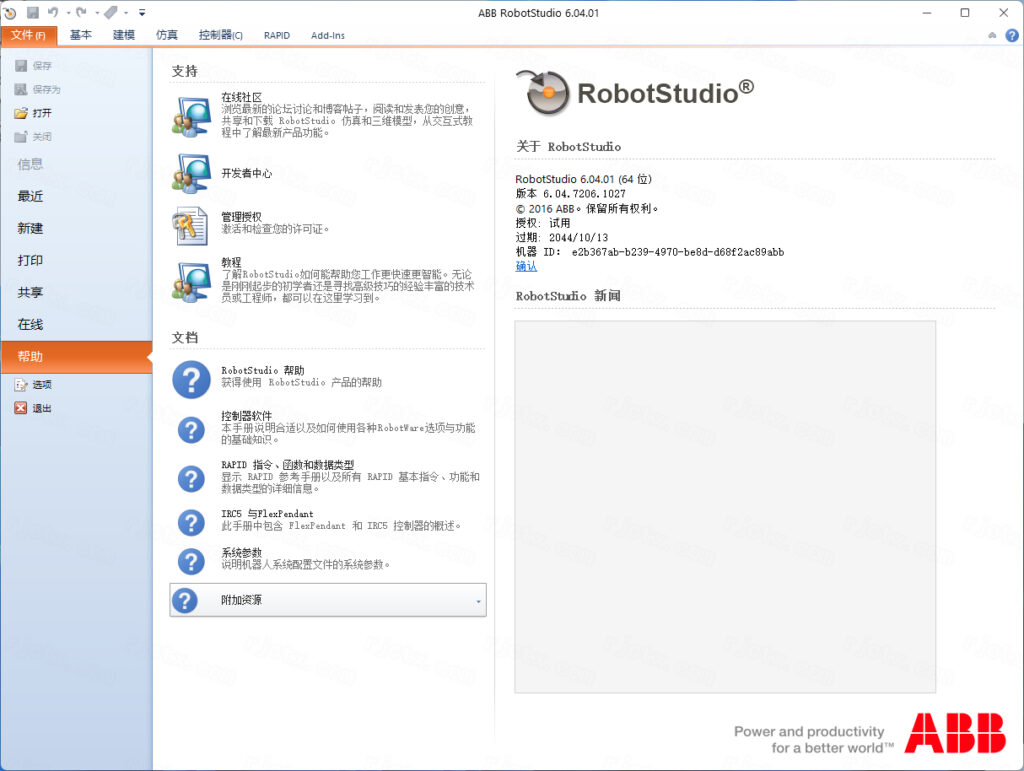Click the red 退出 exit icon
This screenshot has width=1024, height=771.
coord(21,408)
